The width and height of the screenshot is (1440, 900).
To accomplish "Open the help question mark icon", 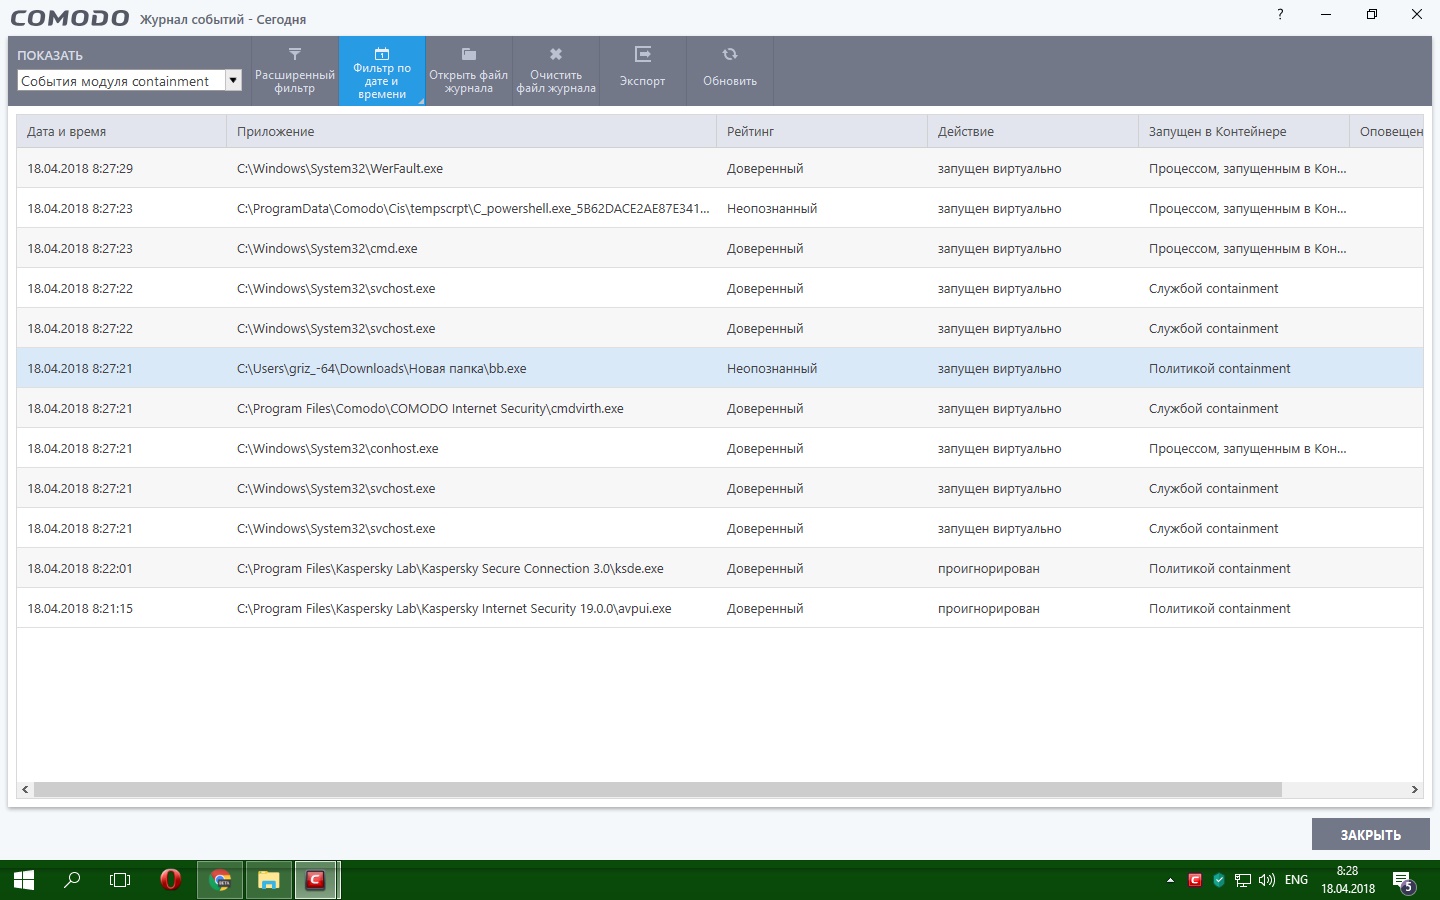I will [1280, 15].
